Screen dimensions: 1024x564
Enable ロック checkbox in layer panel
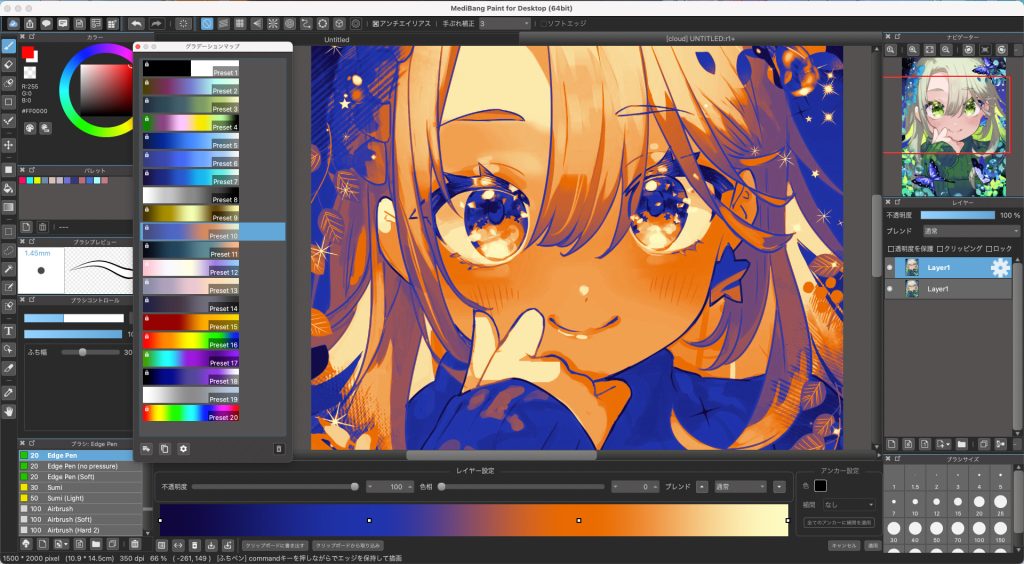(989, 249)
